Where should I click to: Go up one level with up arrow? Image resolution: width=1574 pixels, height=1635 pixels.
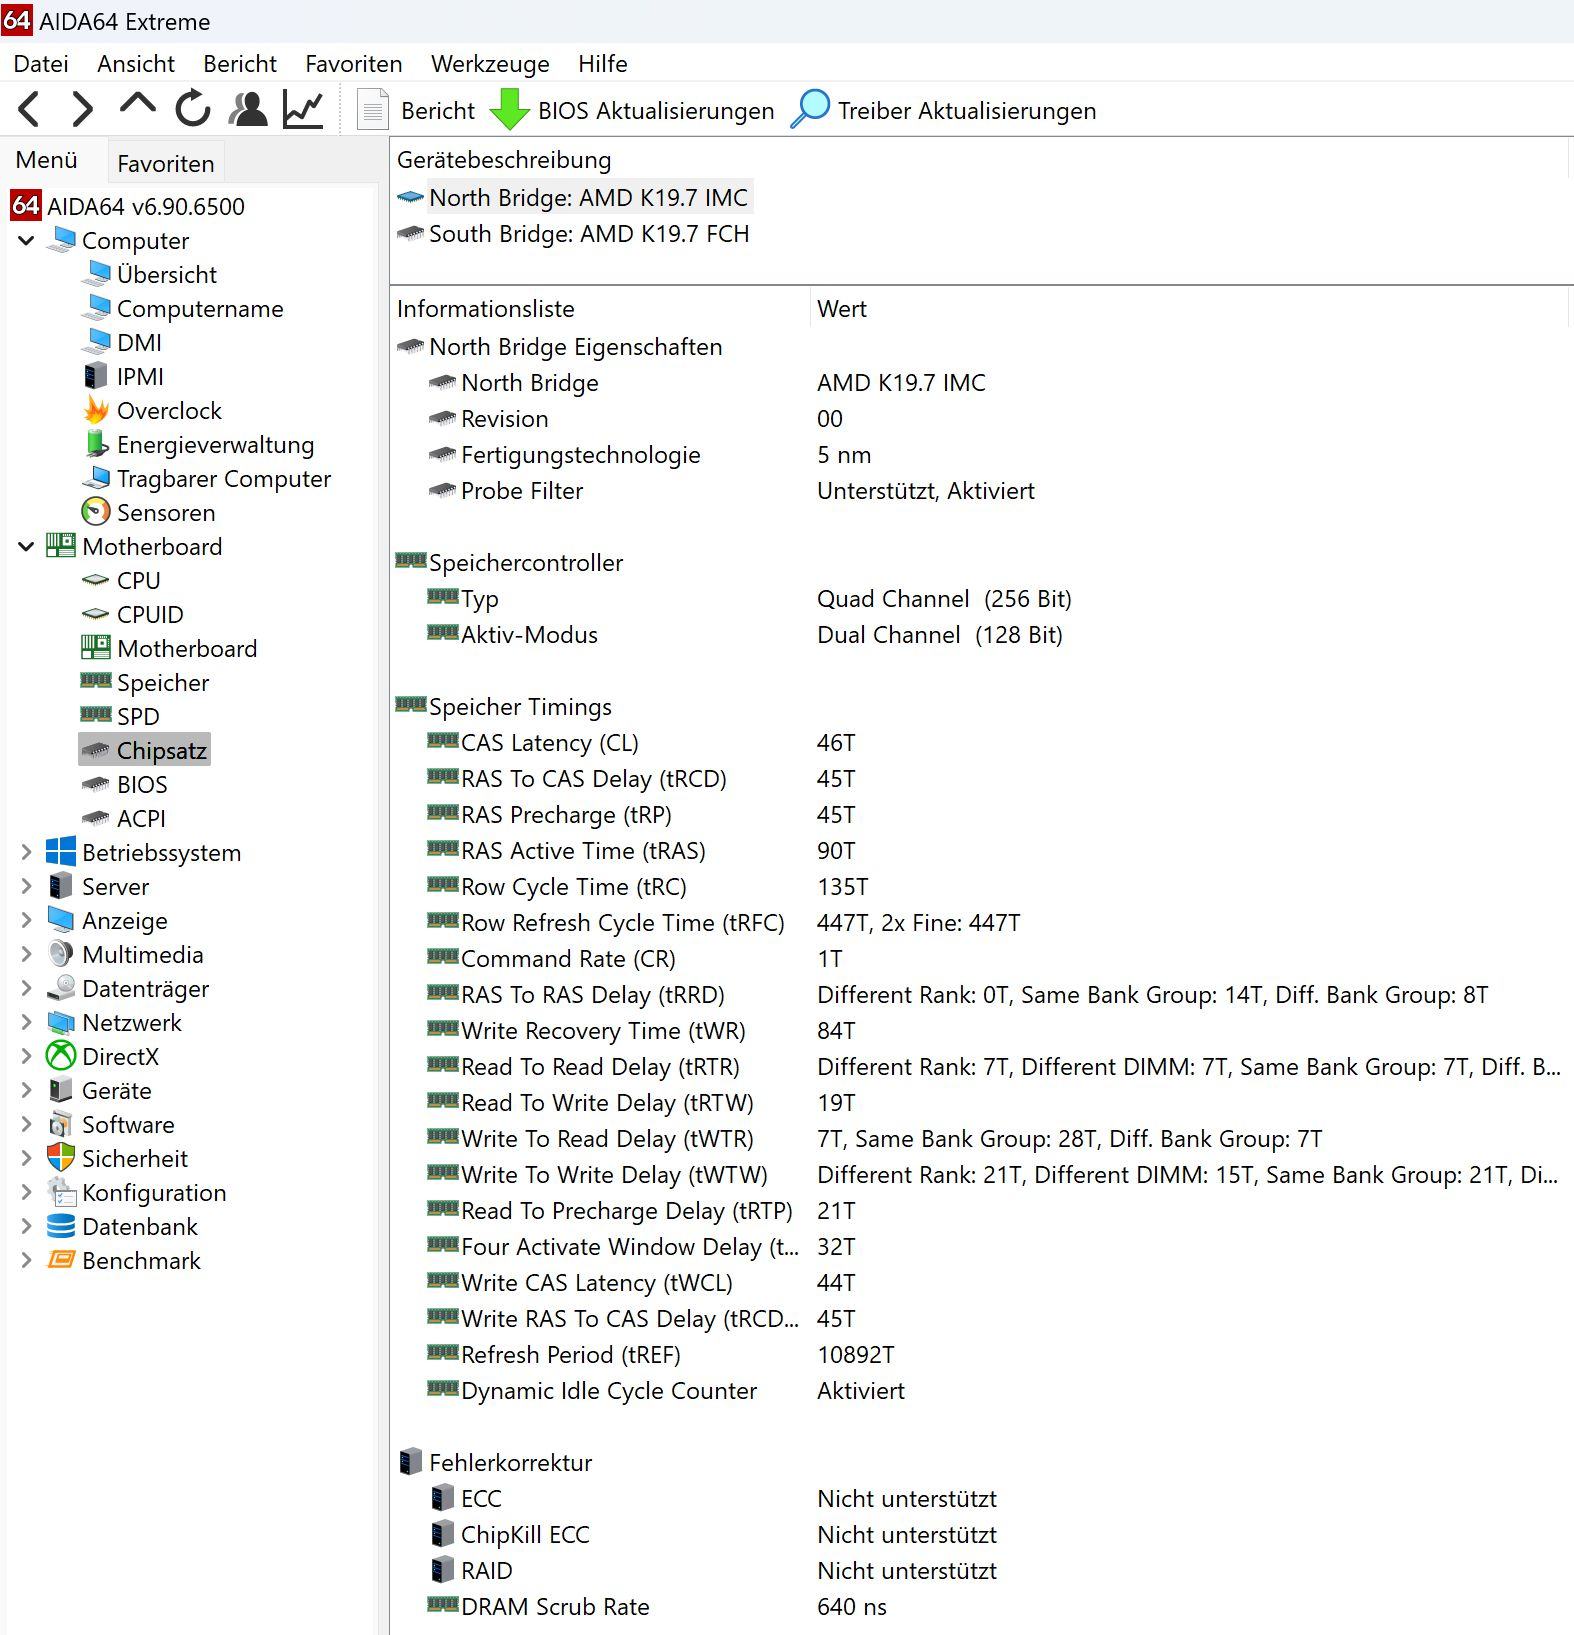pos(138,106)
